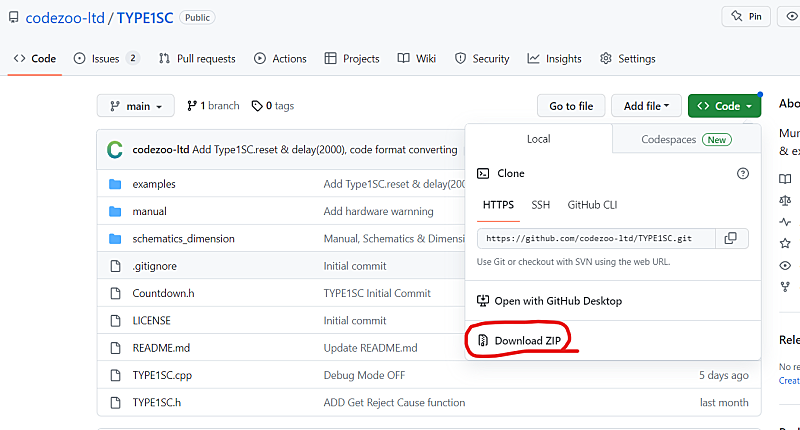Screen dimensions: 800x430
Task: Copy the HTTPS clone URL to clipboard
Action: [731, 238]
